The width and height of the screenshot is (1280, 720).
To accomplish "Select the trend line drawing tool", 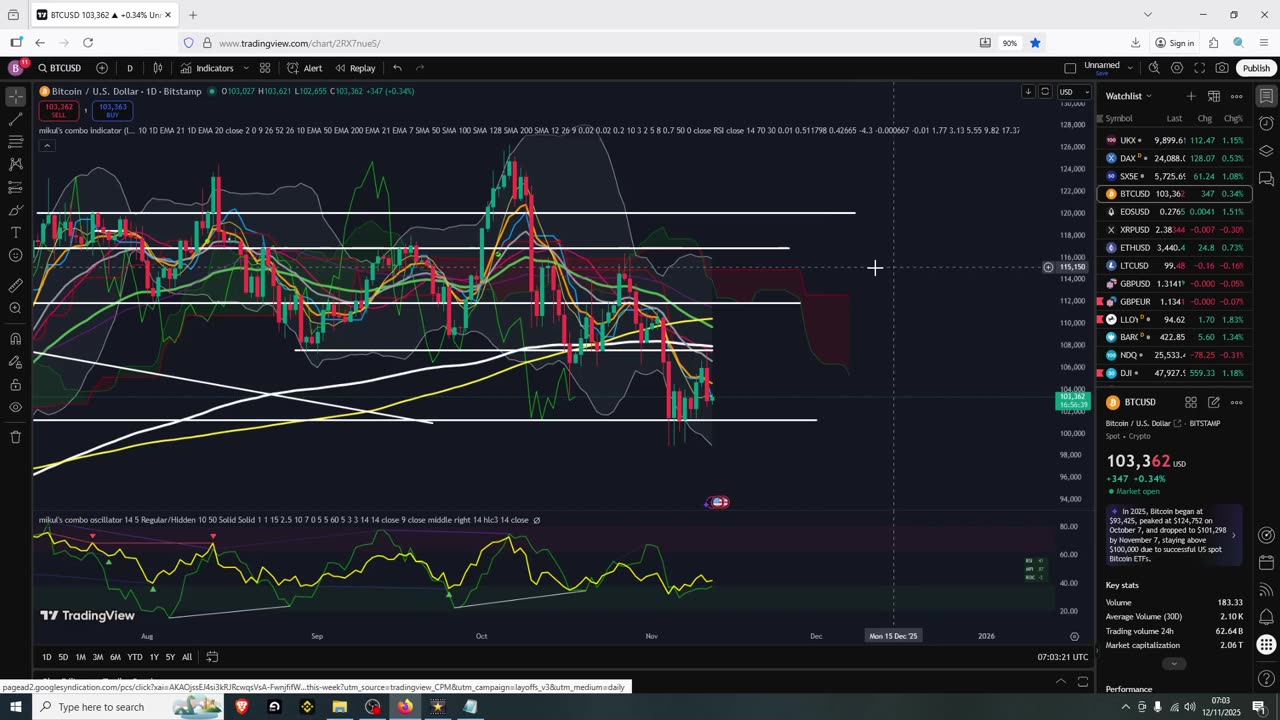I will pyautogui.click(x=15, y=119).
